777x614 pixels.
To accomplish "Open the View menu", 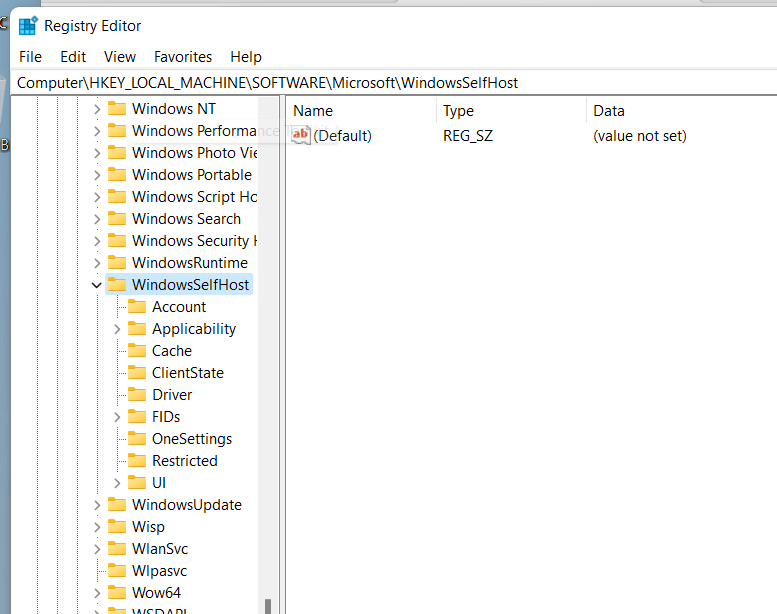I will click(x=120, y=57).
